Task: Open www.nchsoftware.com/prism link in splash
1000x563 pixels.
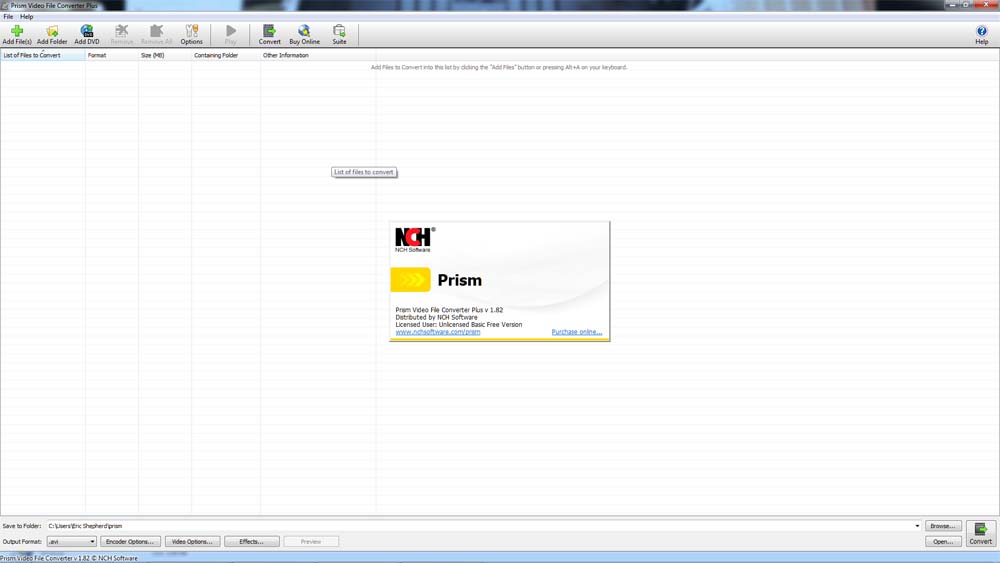Action: pos(438,332)
